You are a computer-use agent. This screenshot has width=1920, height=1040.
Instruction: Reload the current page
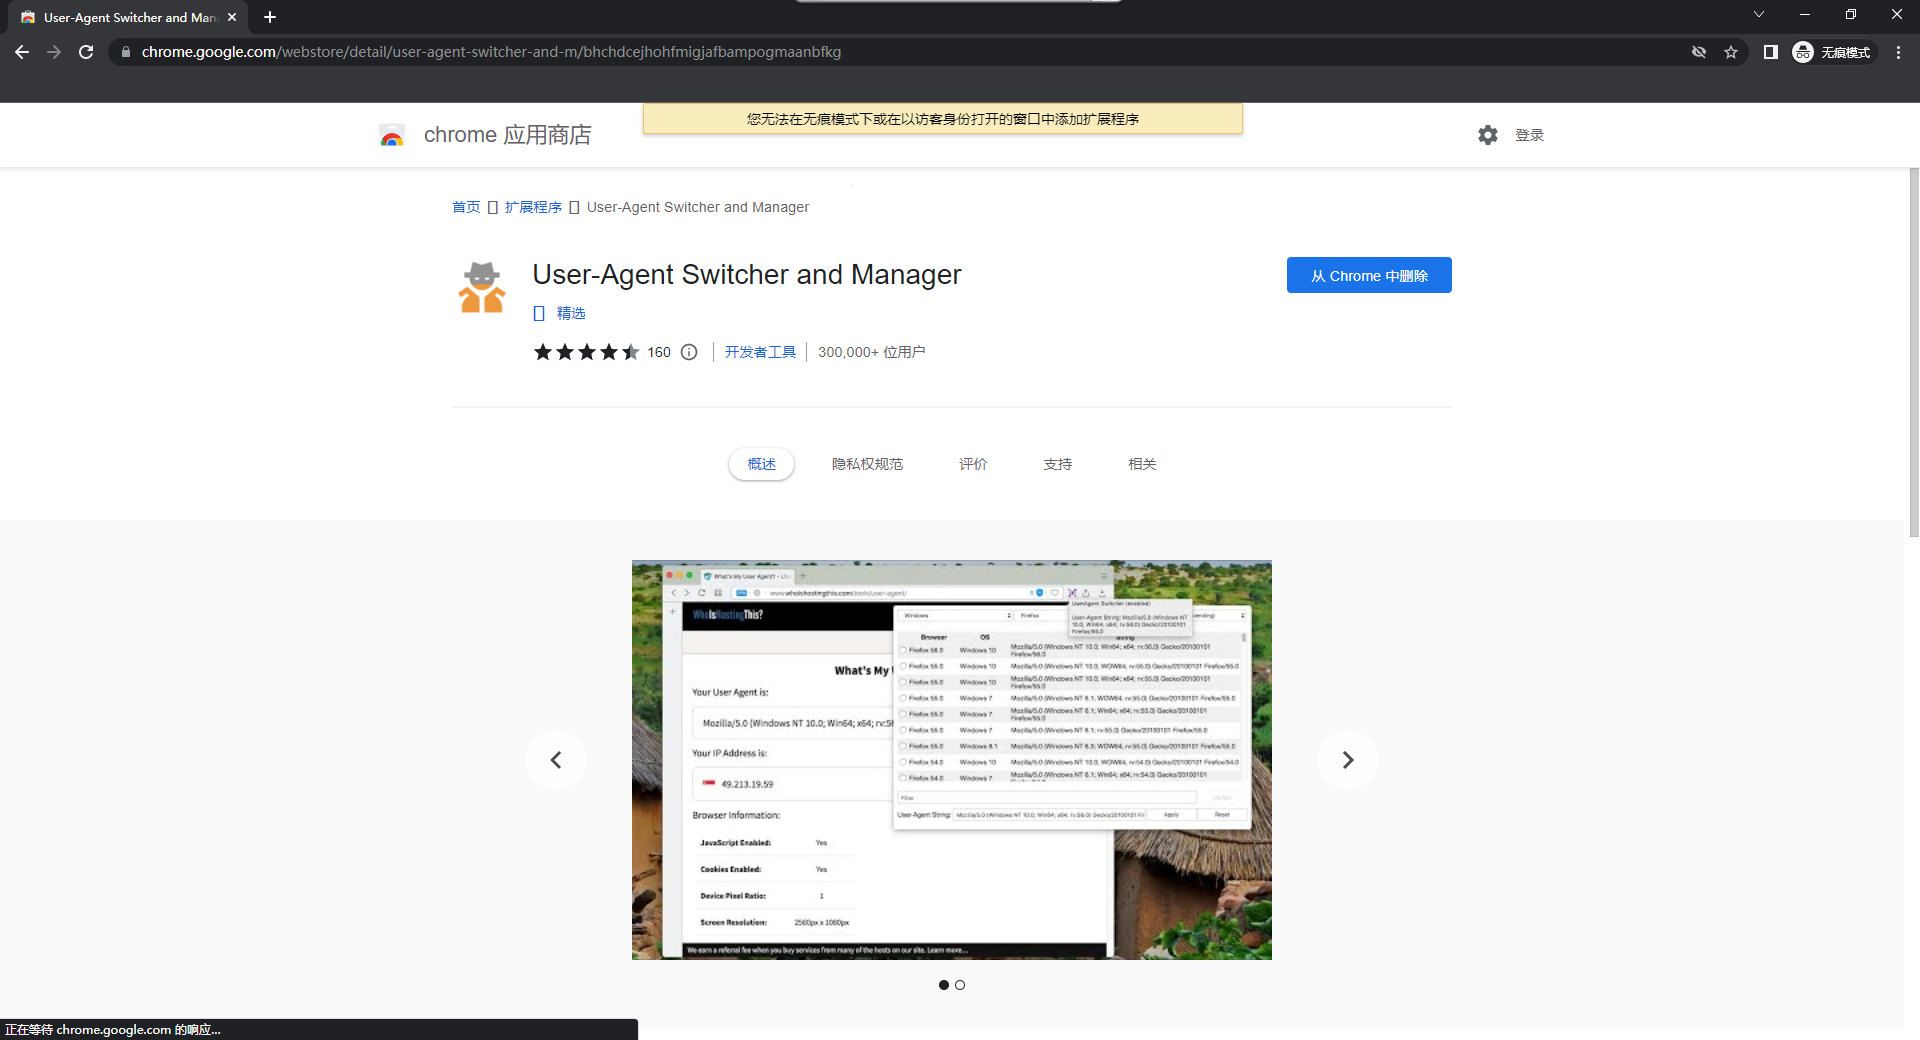click(86, 52)
